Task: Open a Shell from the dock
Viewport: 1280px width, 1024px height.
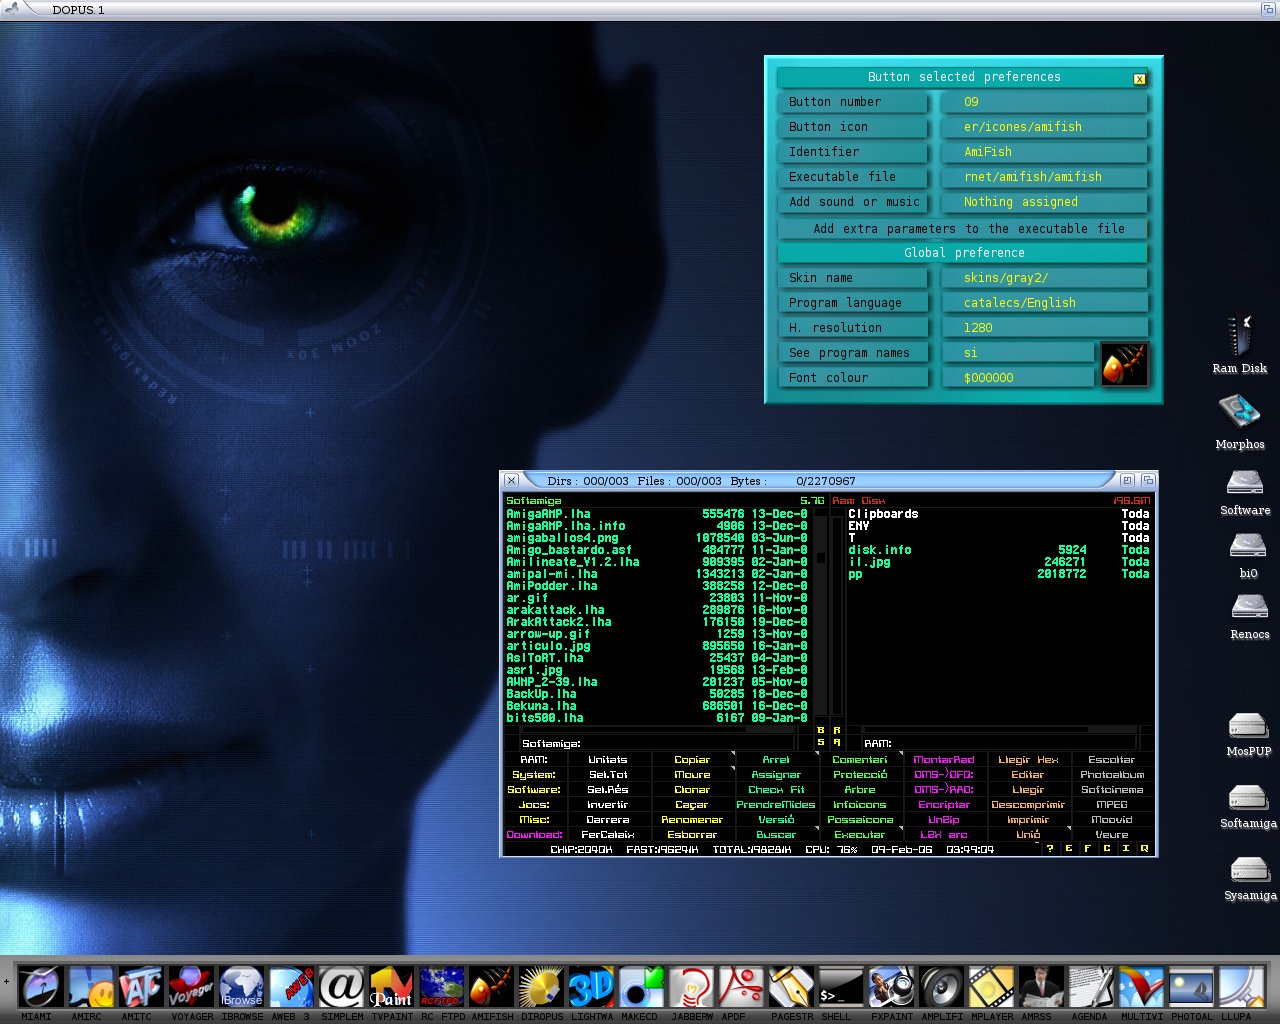Action: click(x=840, y=985)
